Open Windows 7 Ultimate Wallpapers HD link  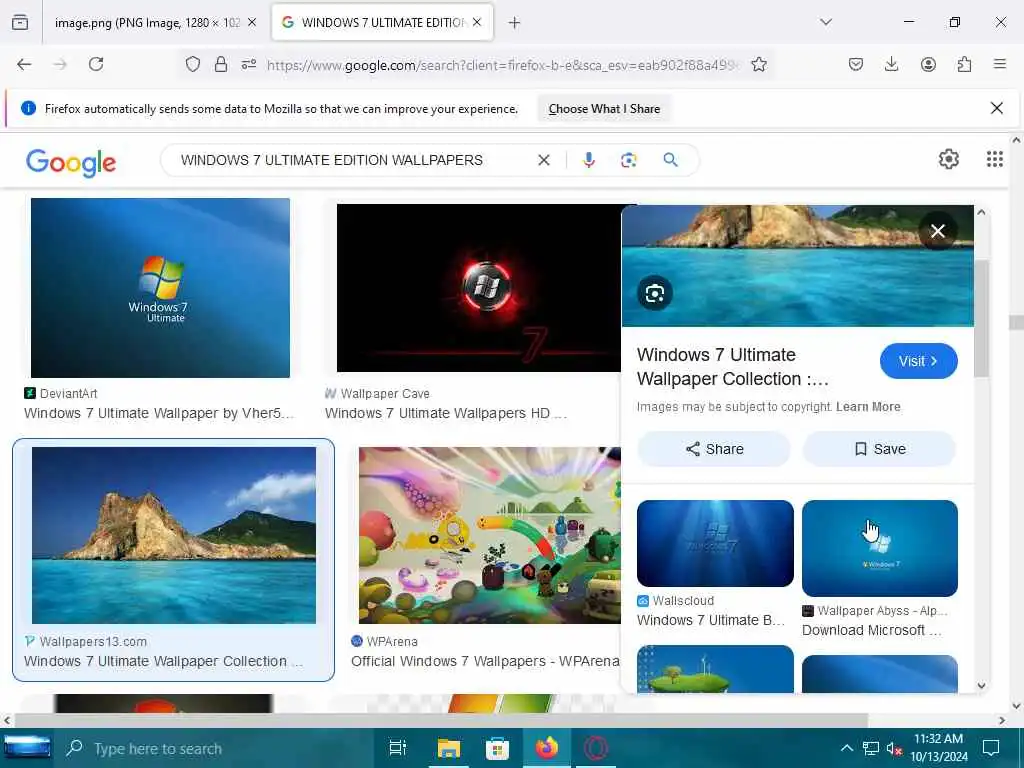(446, 413)
